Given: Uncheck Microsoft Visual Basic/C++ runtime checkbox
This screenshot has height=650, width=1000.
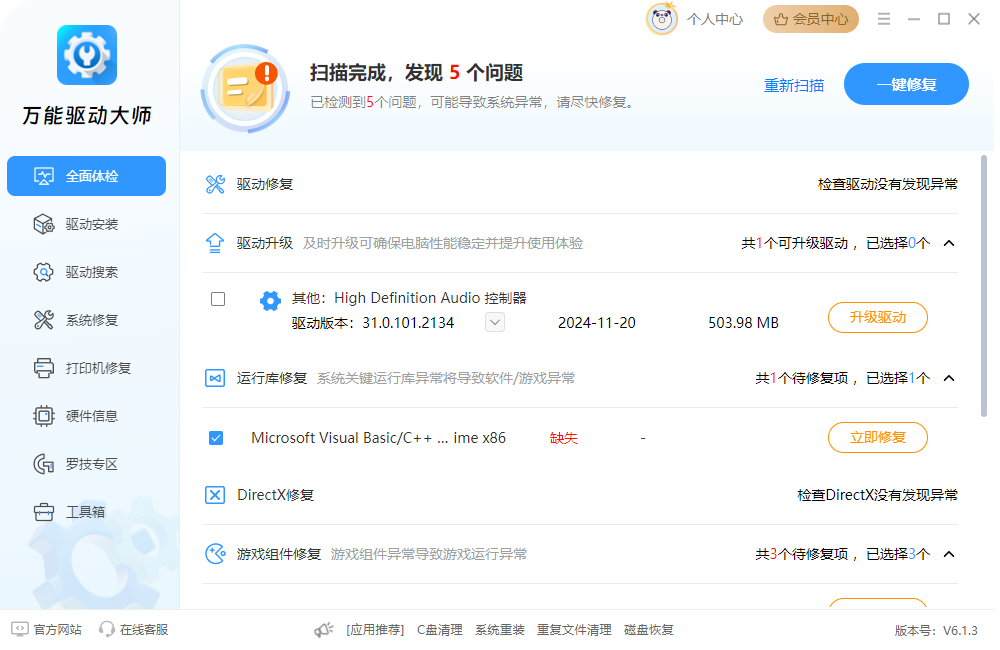Looking at the screenshot, I should 216,438.
